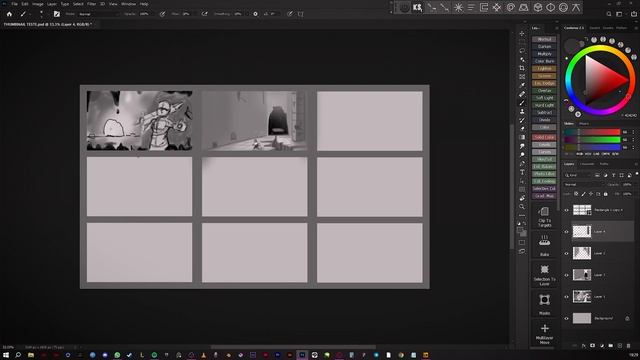This screenshot has height=360, width=640.
Task: Hide the Layer 1 visibility eye
Action: click(567, 297)
